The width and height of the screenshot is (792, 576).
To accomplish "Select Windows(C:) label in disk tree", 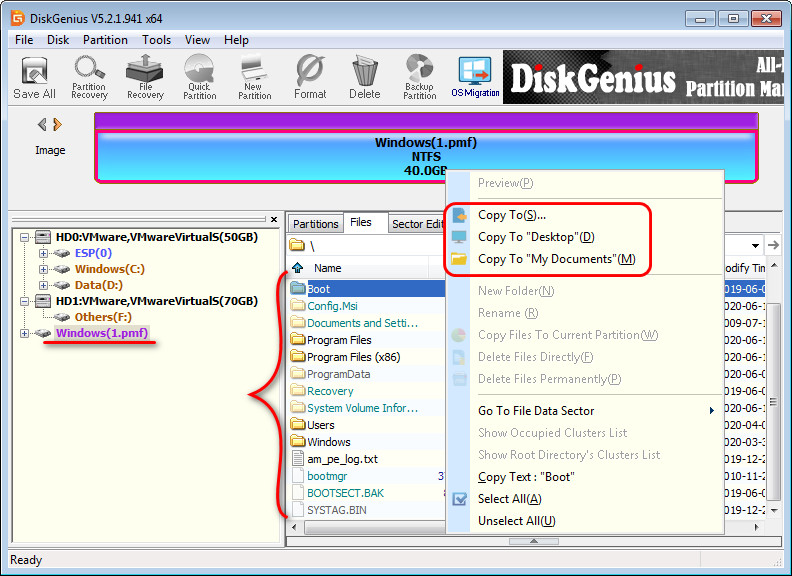I will coord(110,269).
